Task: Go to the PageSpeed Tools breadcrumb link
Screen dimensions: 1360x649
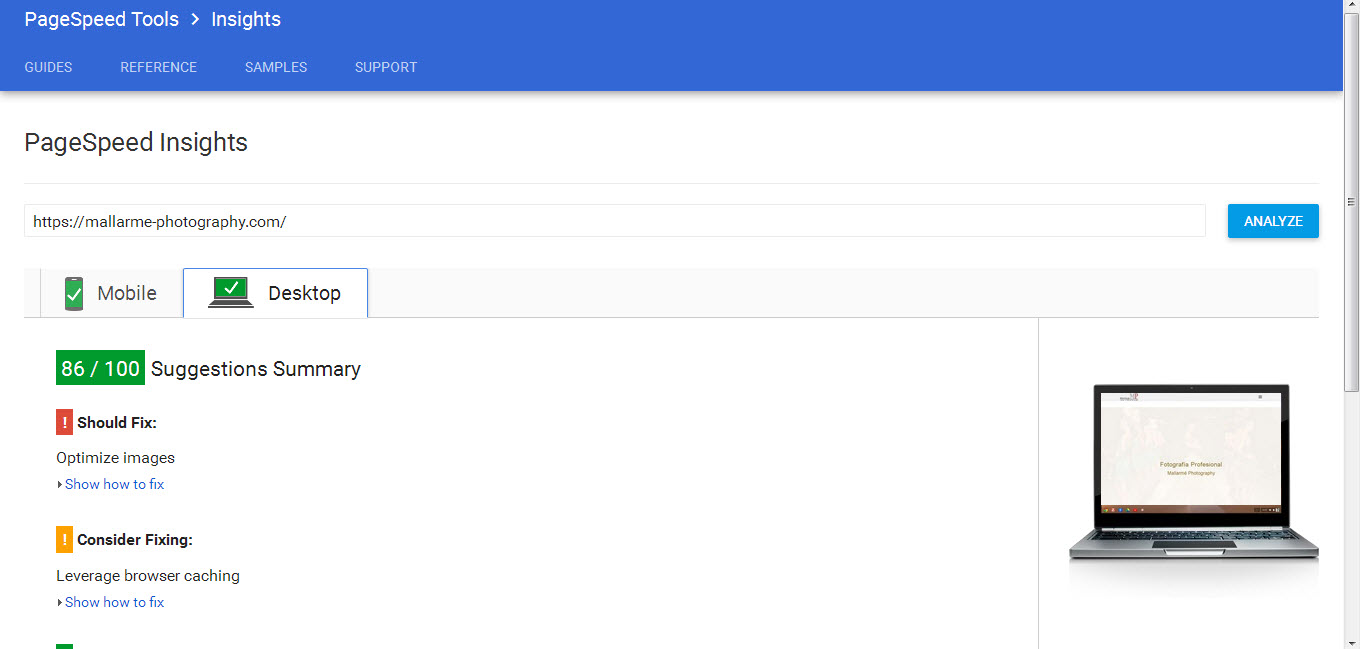Action: click(102, 19)
